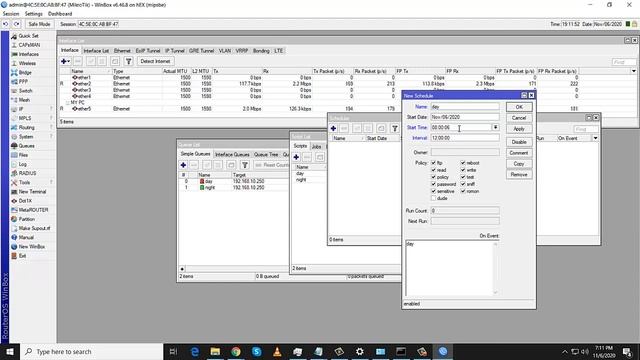Open File Explorer from the taskbar

pos(215,351)
